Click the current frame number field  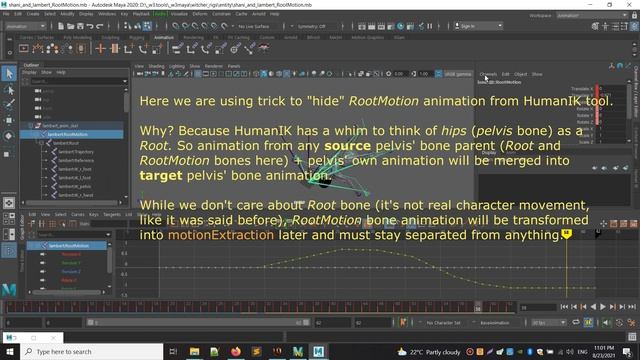point(538,307)
